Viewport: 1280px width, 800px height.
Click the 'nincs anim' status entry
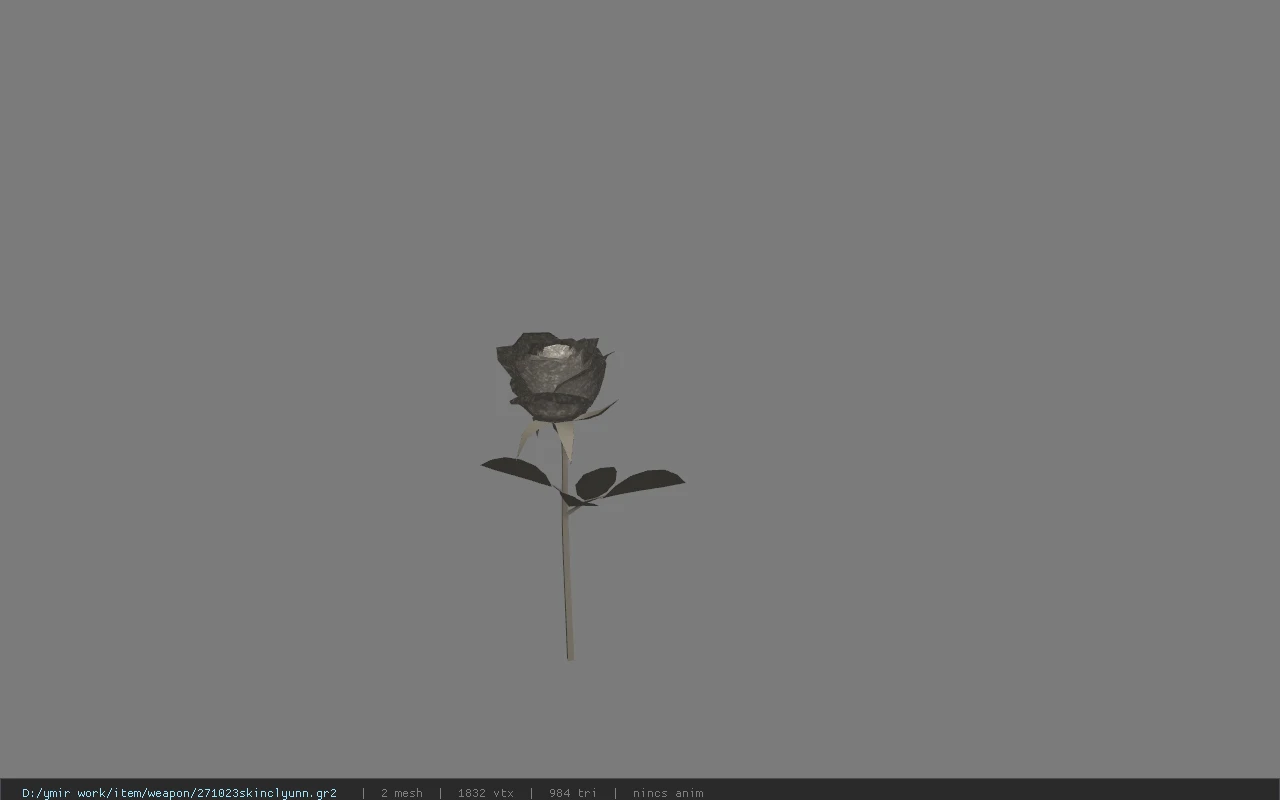coord(668,793)
